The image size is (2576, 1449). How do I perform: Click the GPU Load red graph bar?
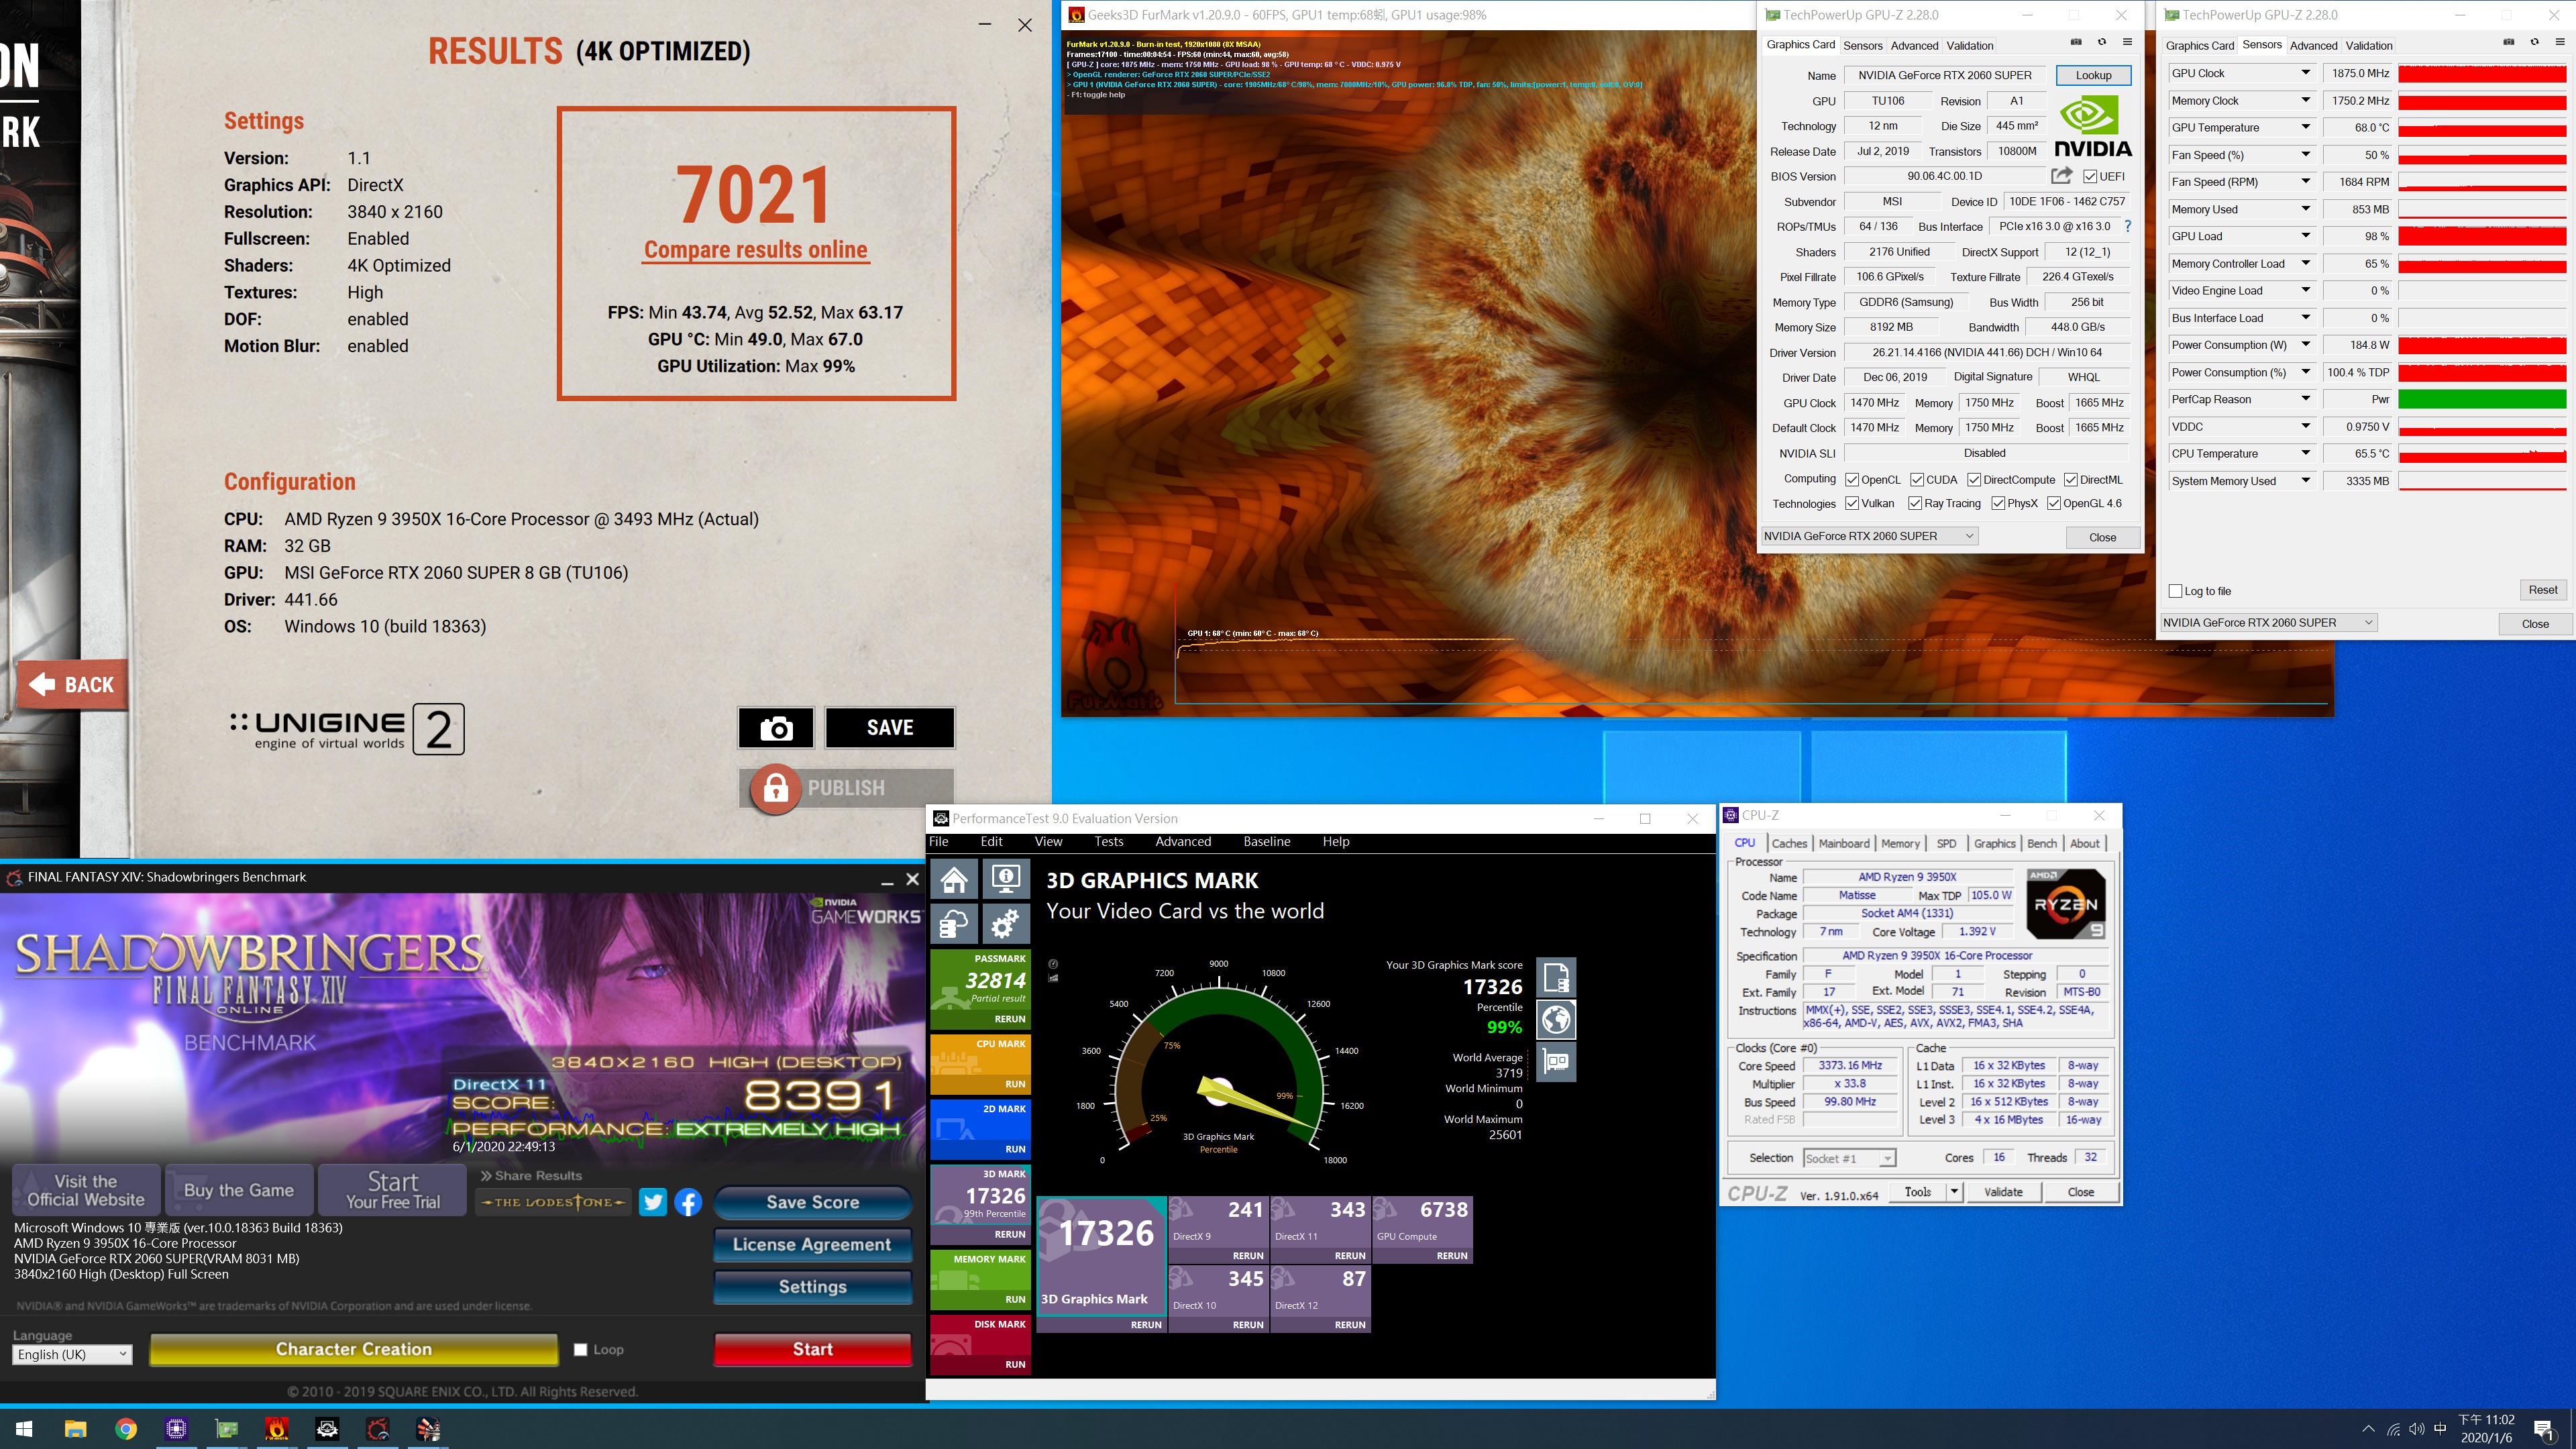coord(2481,237)
